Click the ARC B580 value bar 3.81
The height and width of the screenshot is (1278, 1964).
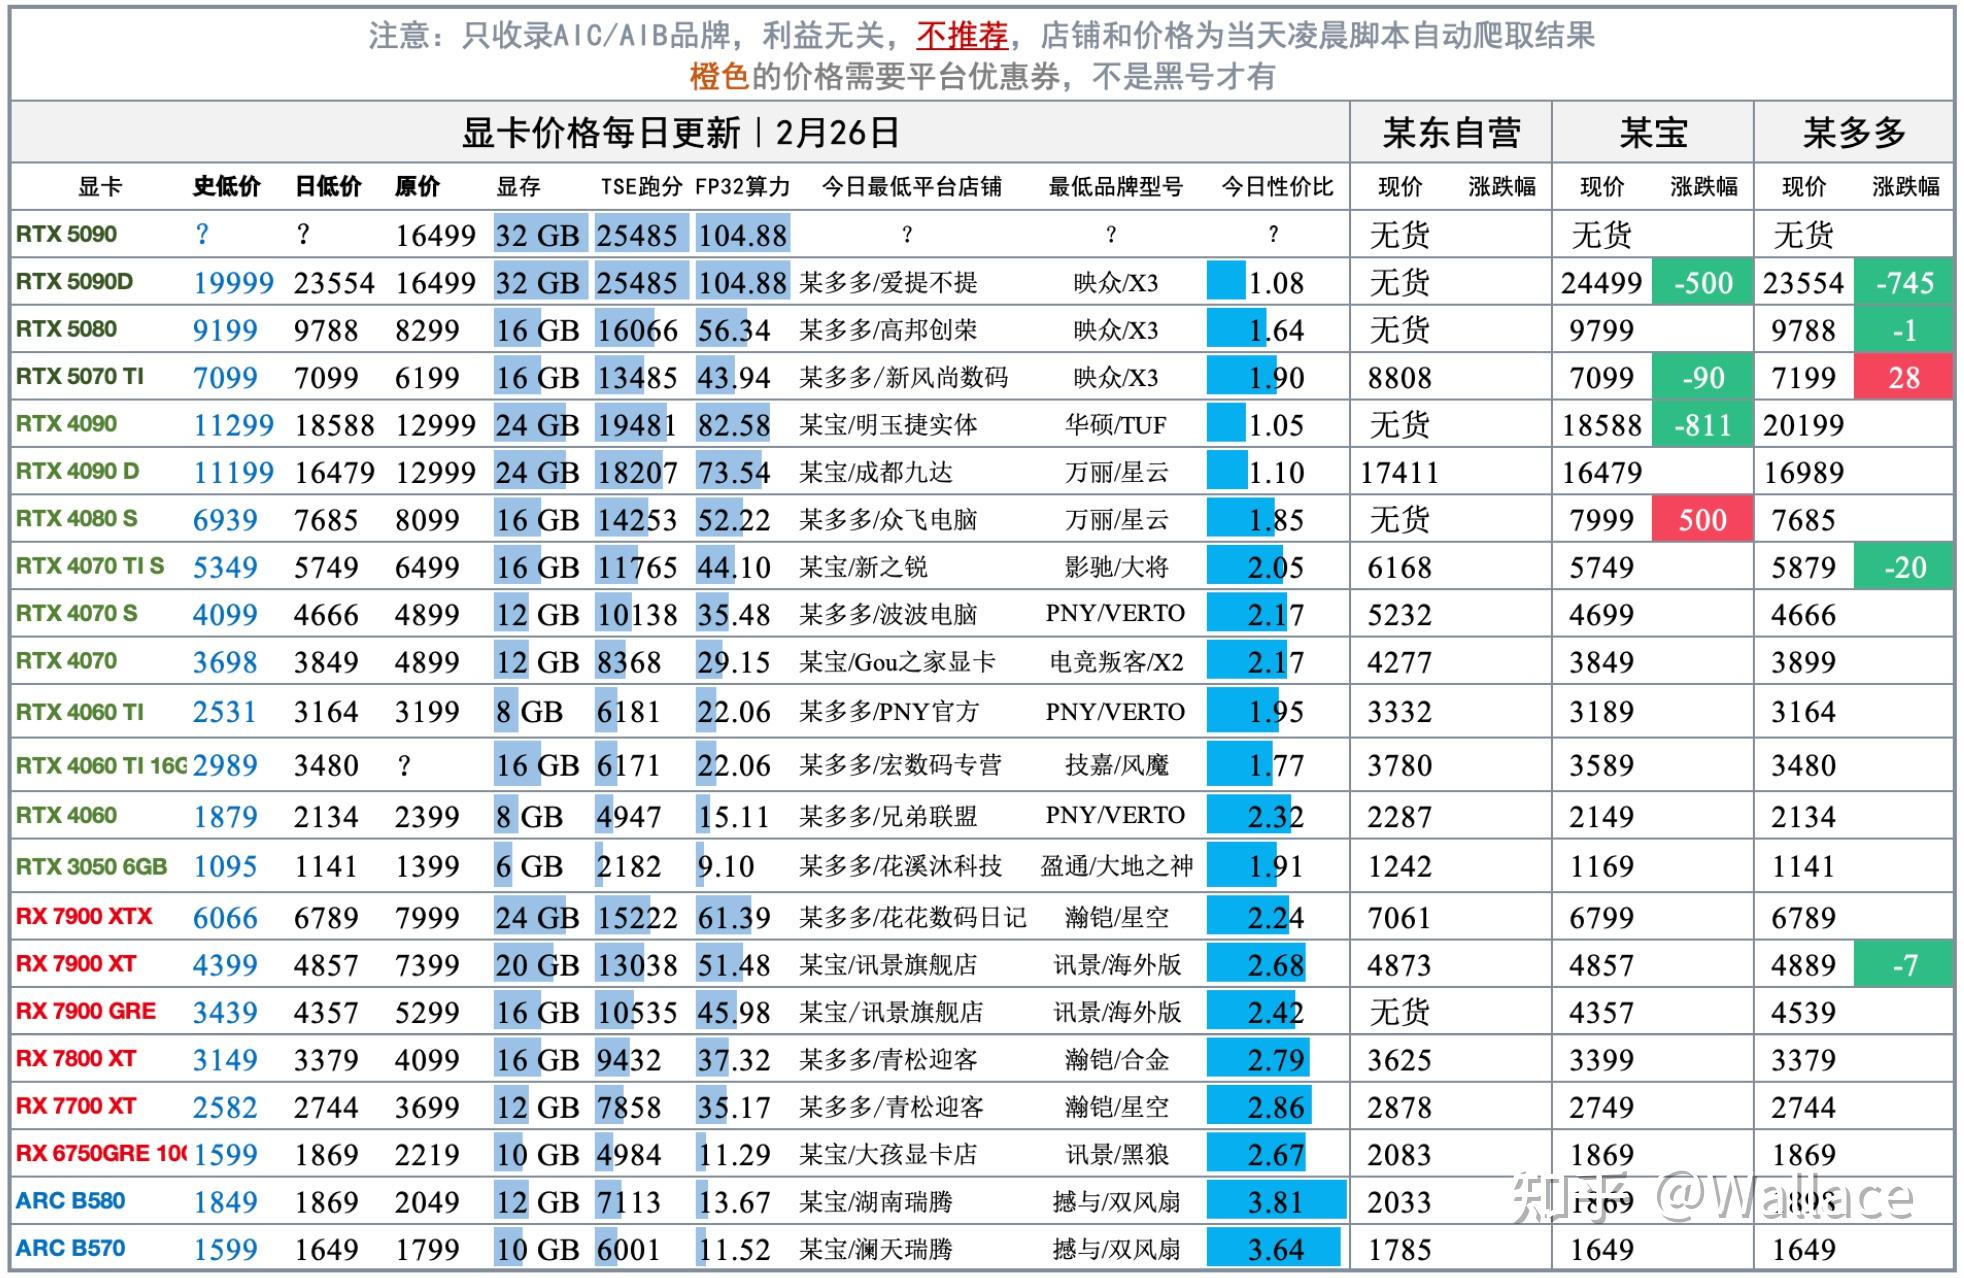1276,1201
